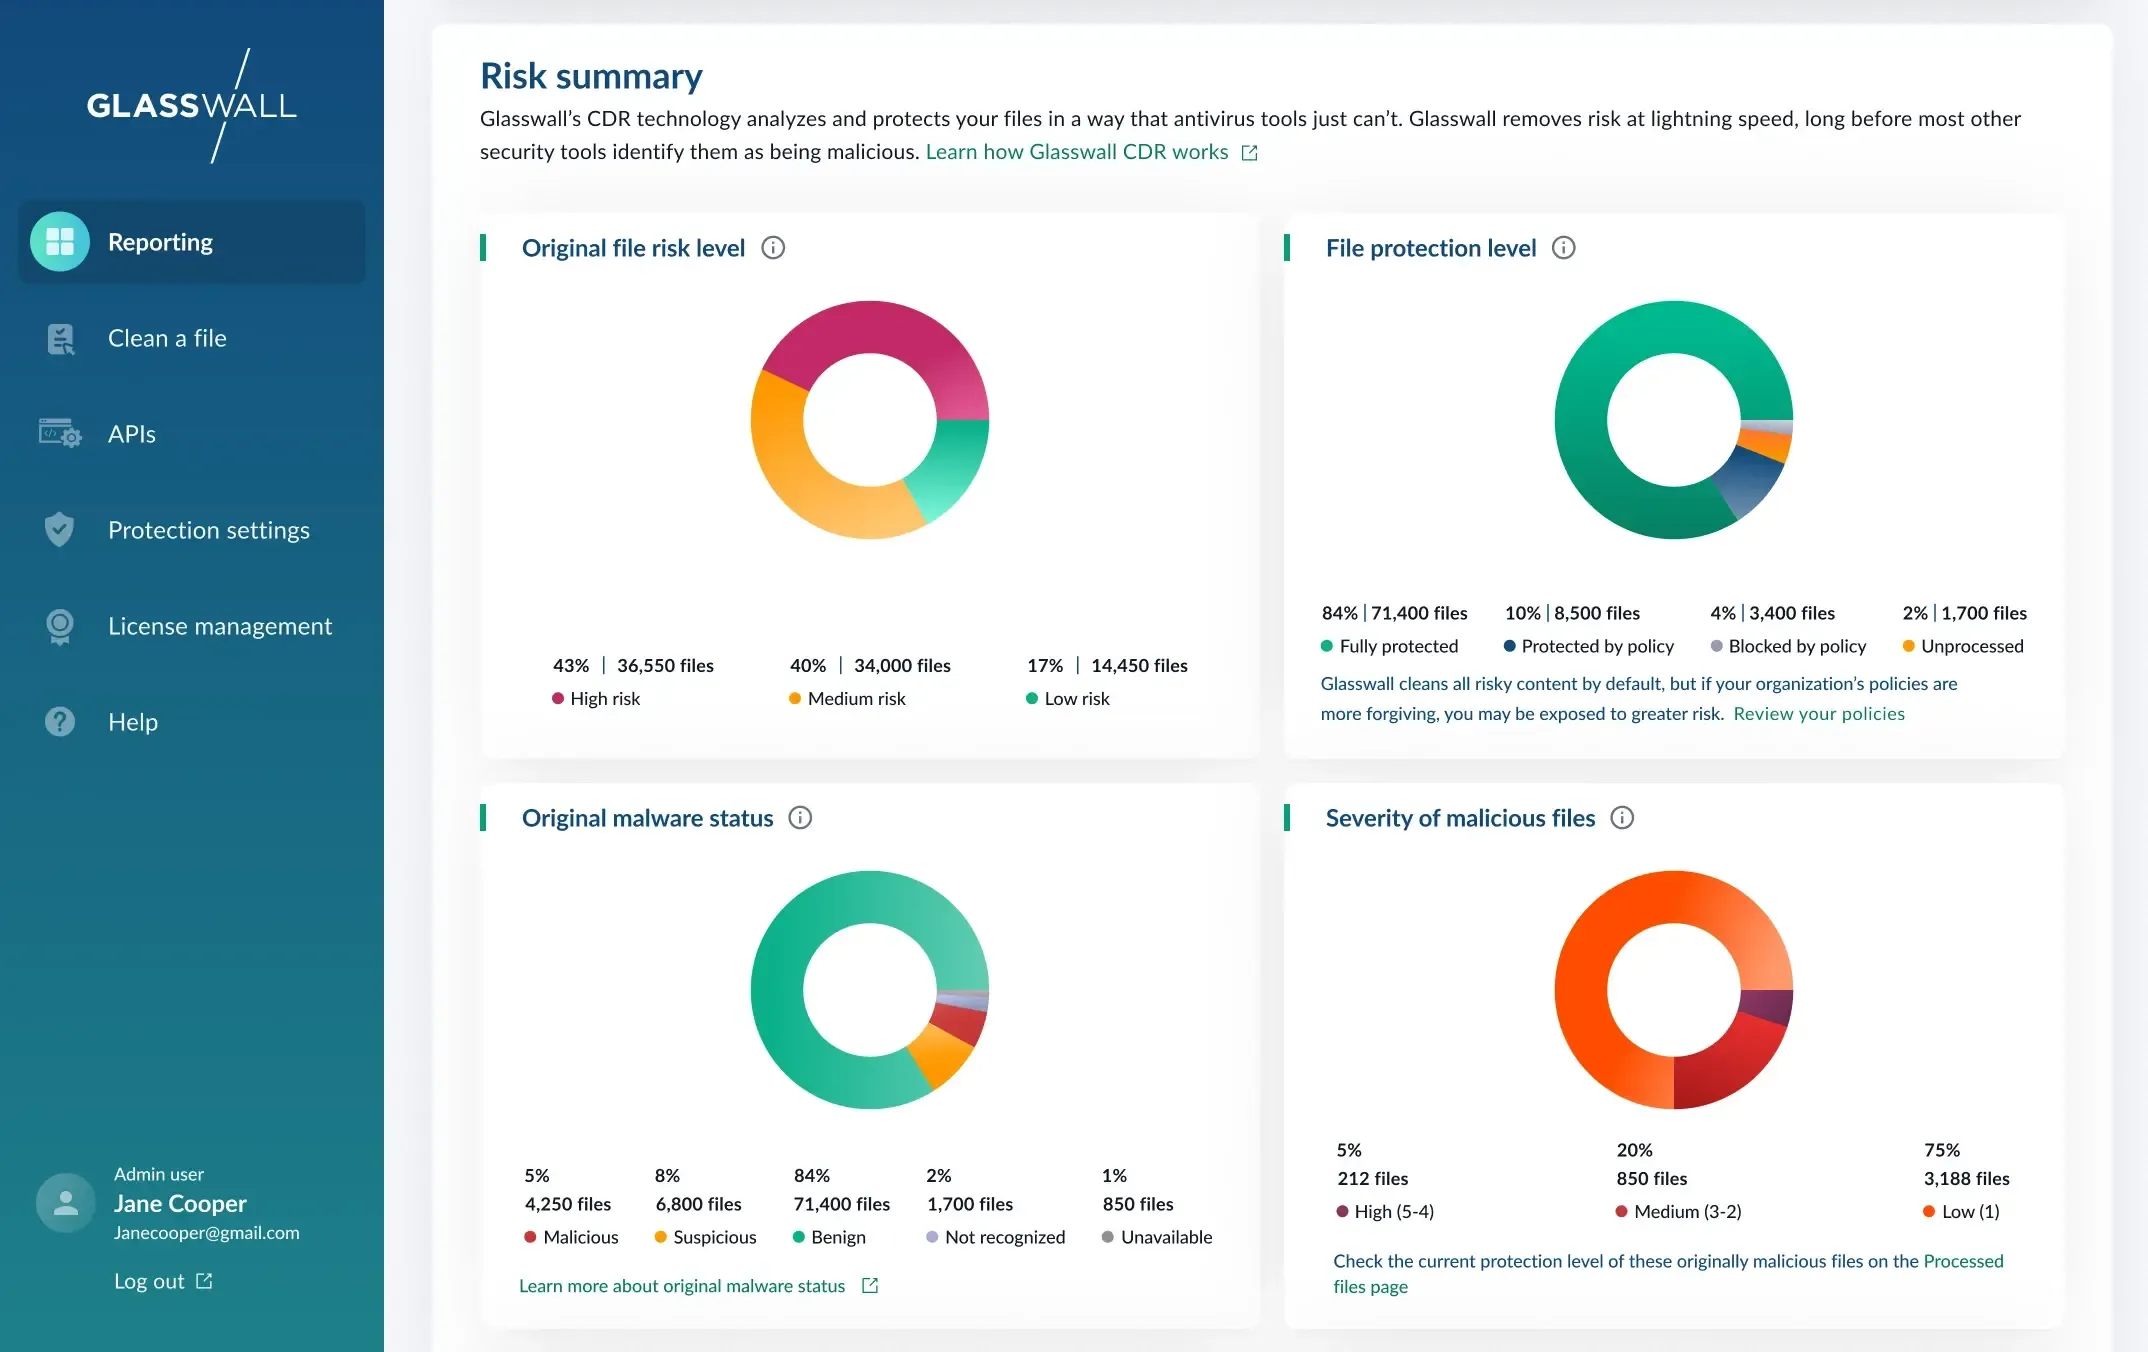Follow the Learn how Glasswall CDR works link
The height and width of the screenshot is (1352, 2148).
(1078, 152)
